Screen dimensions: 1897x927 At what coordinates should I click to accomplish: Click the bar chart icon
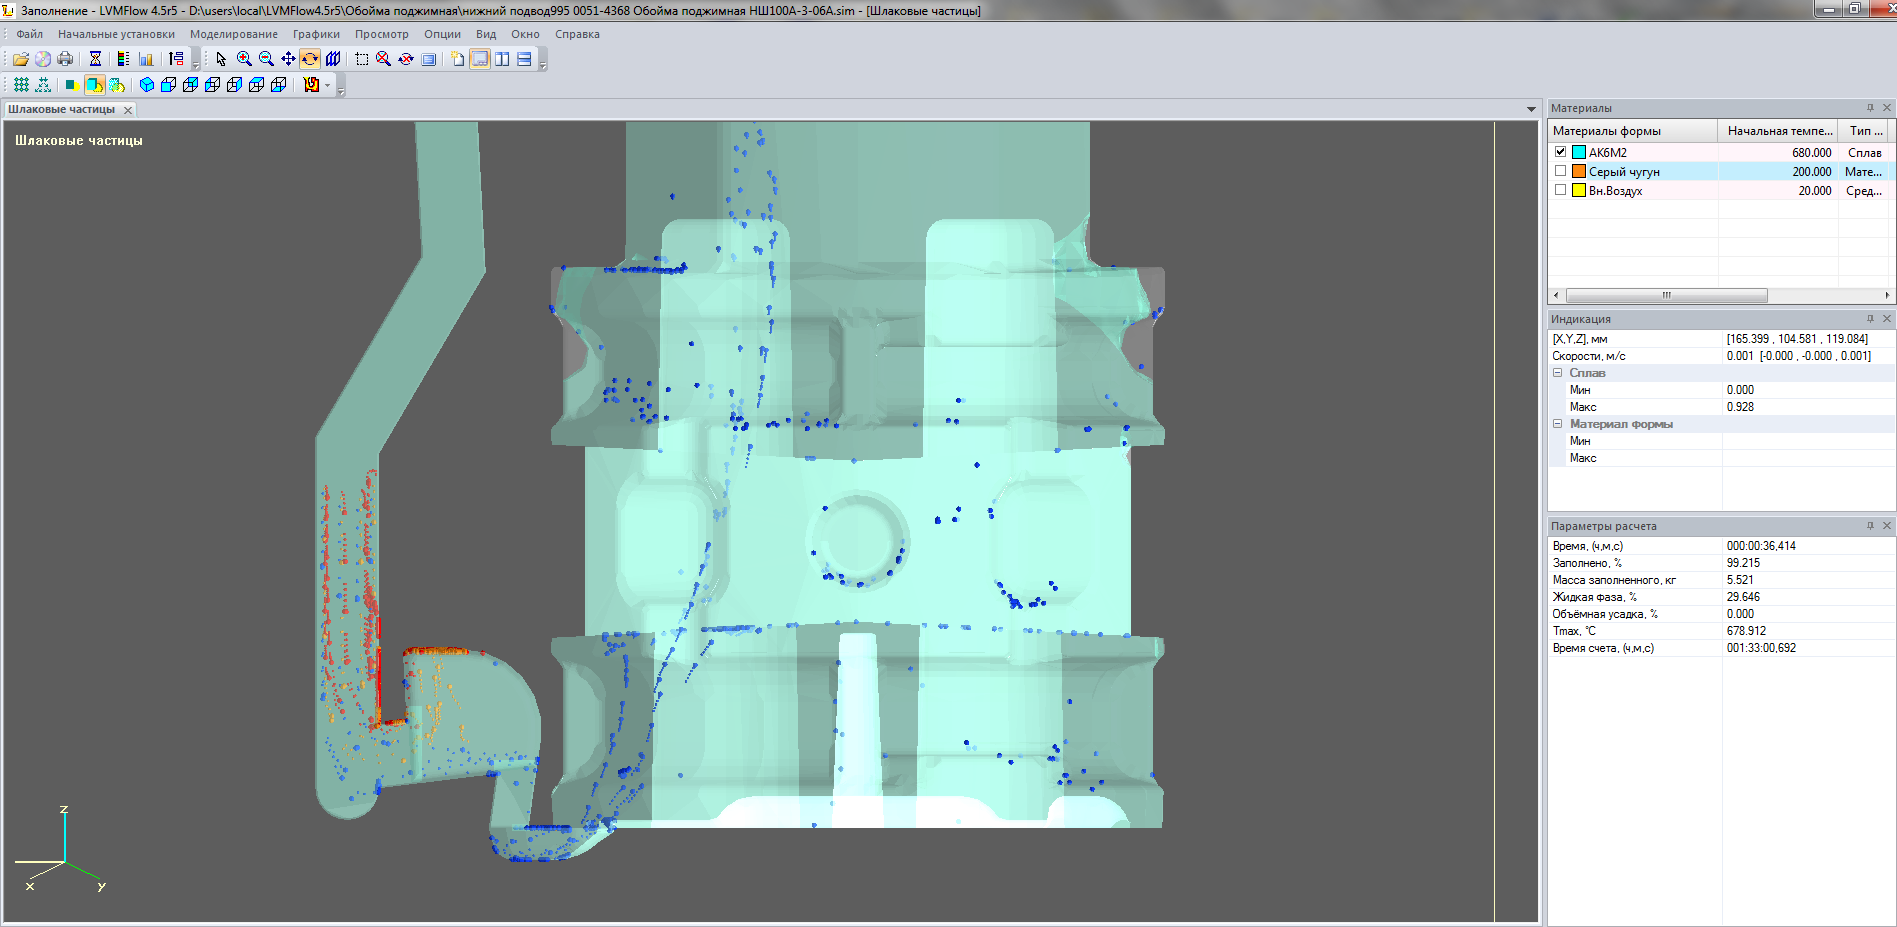pyautogui.click(x=146, y=59)
